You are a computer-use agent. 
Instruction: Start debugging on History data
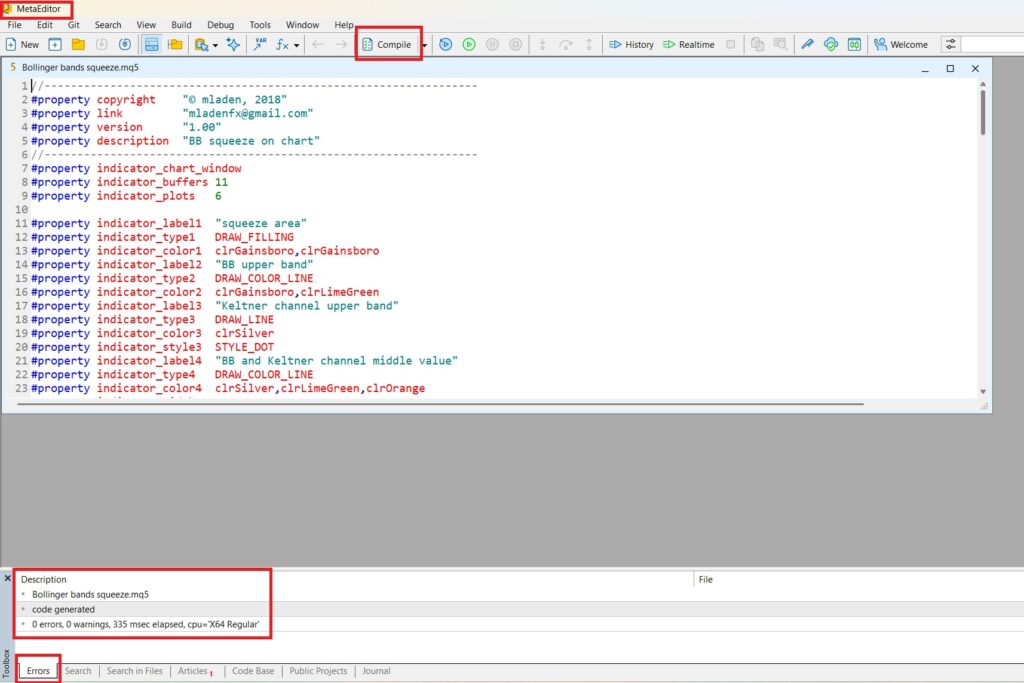click(631, 45)
